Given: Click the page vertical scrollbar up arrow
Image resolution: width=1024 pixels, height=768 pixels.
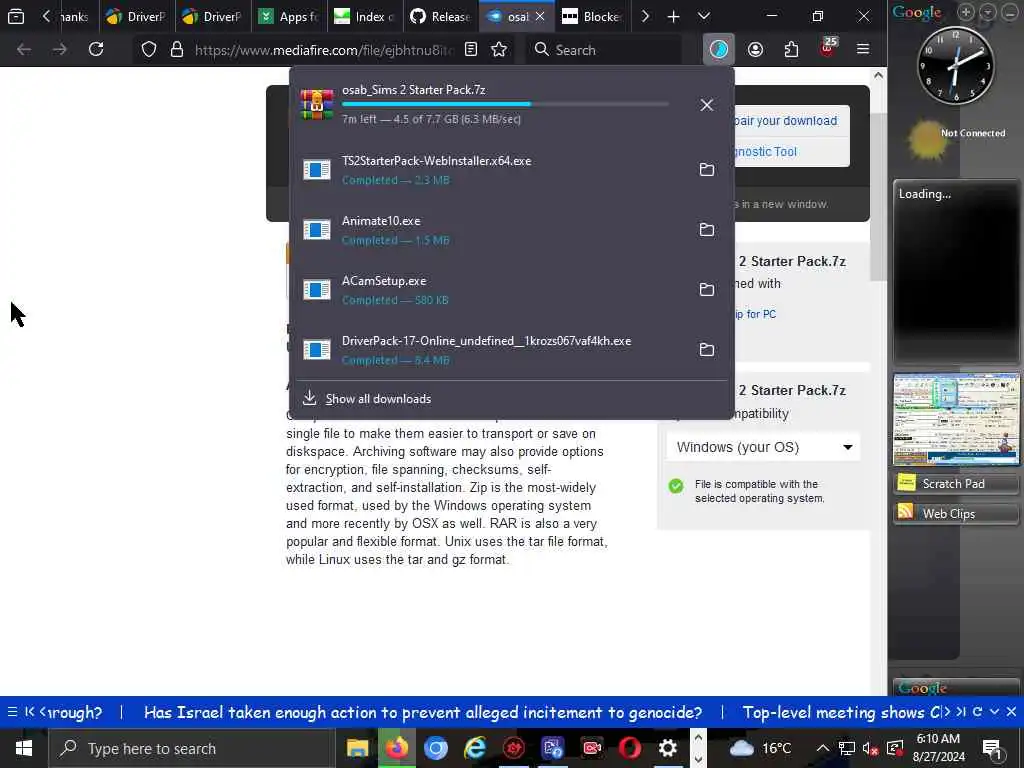Looking at the screenshot, I should coord(878,75).
